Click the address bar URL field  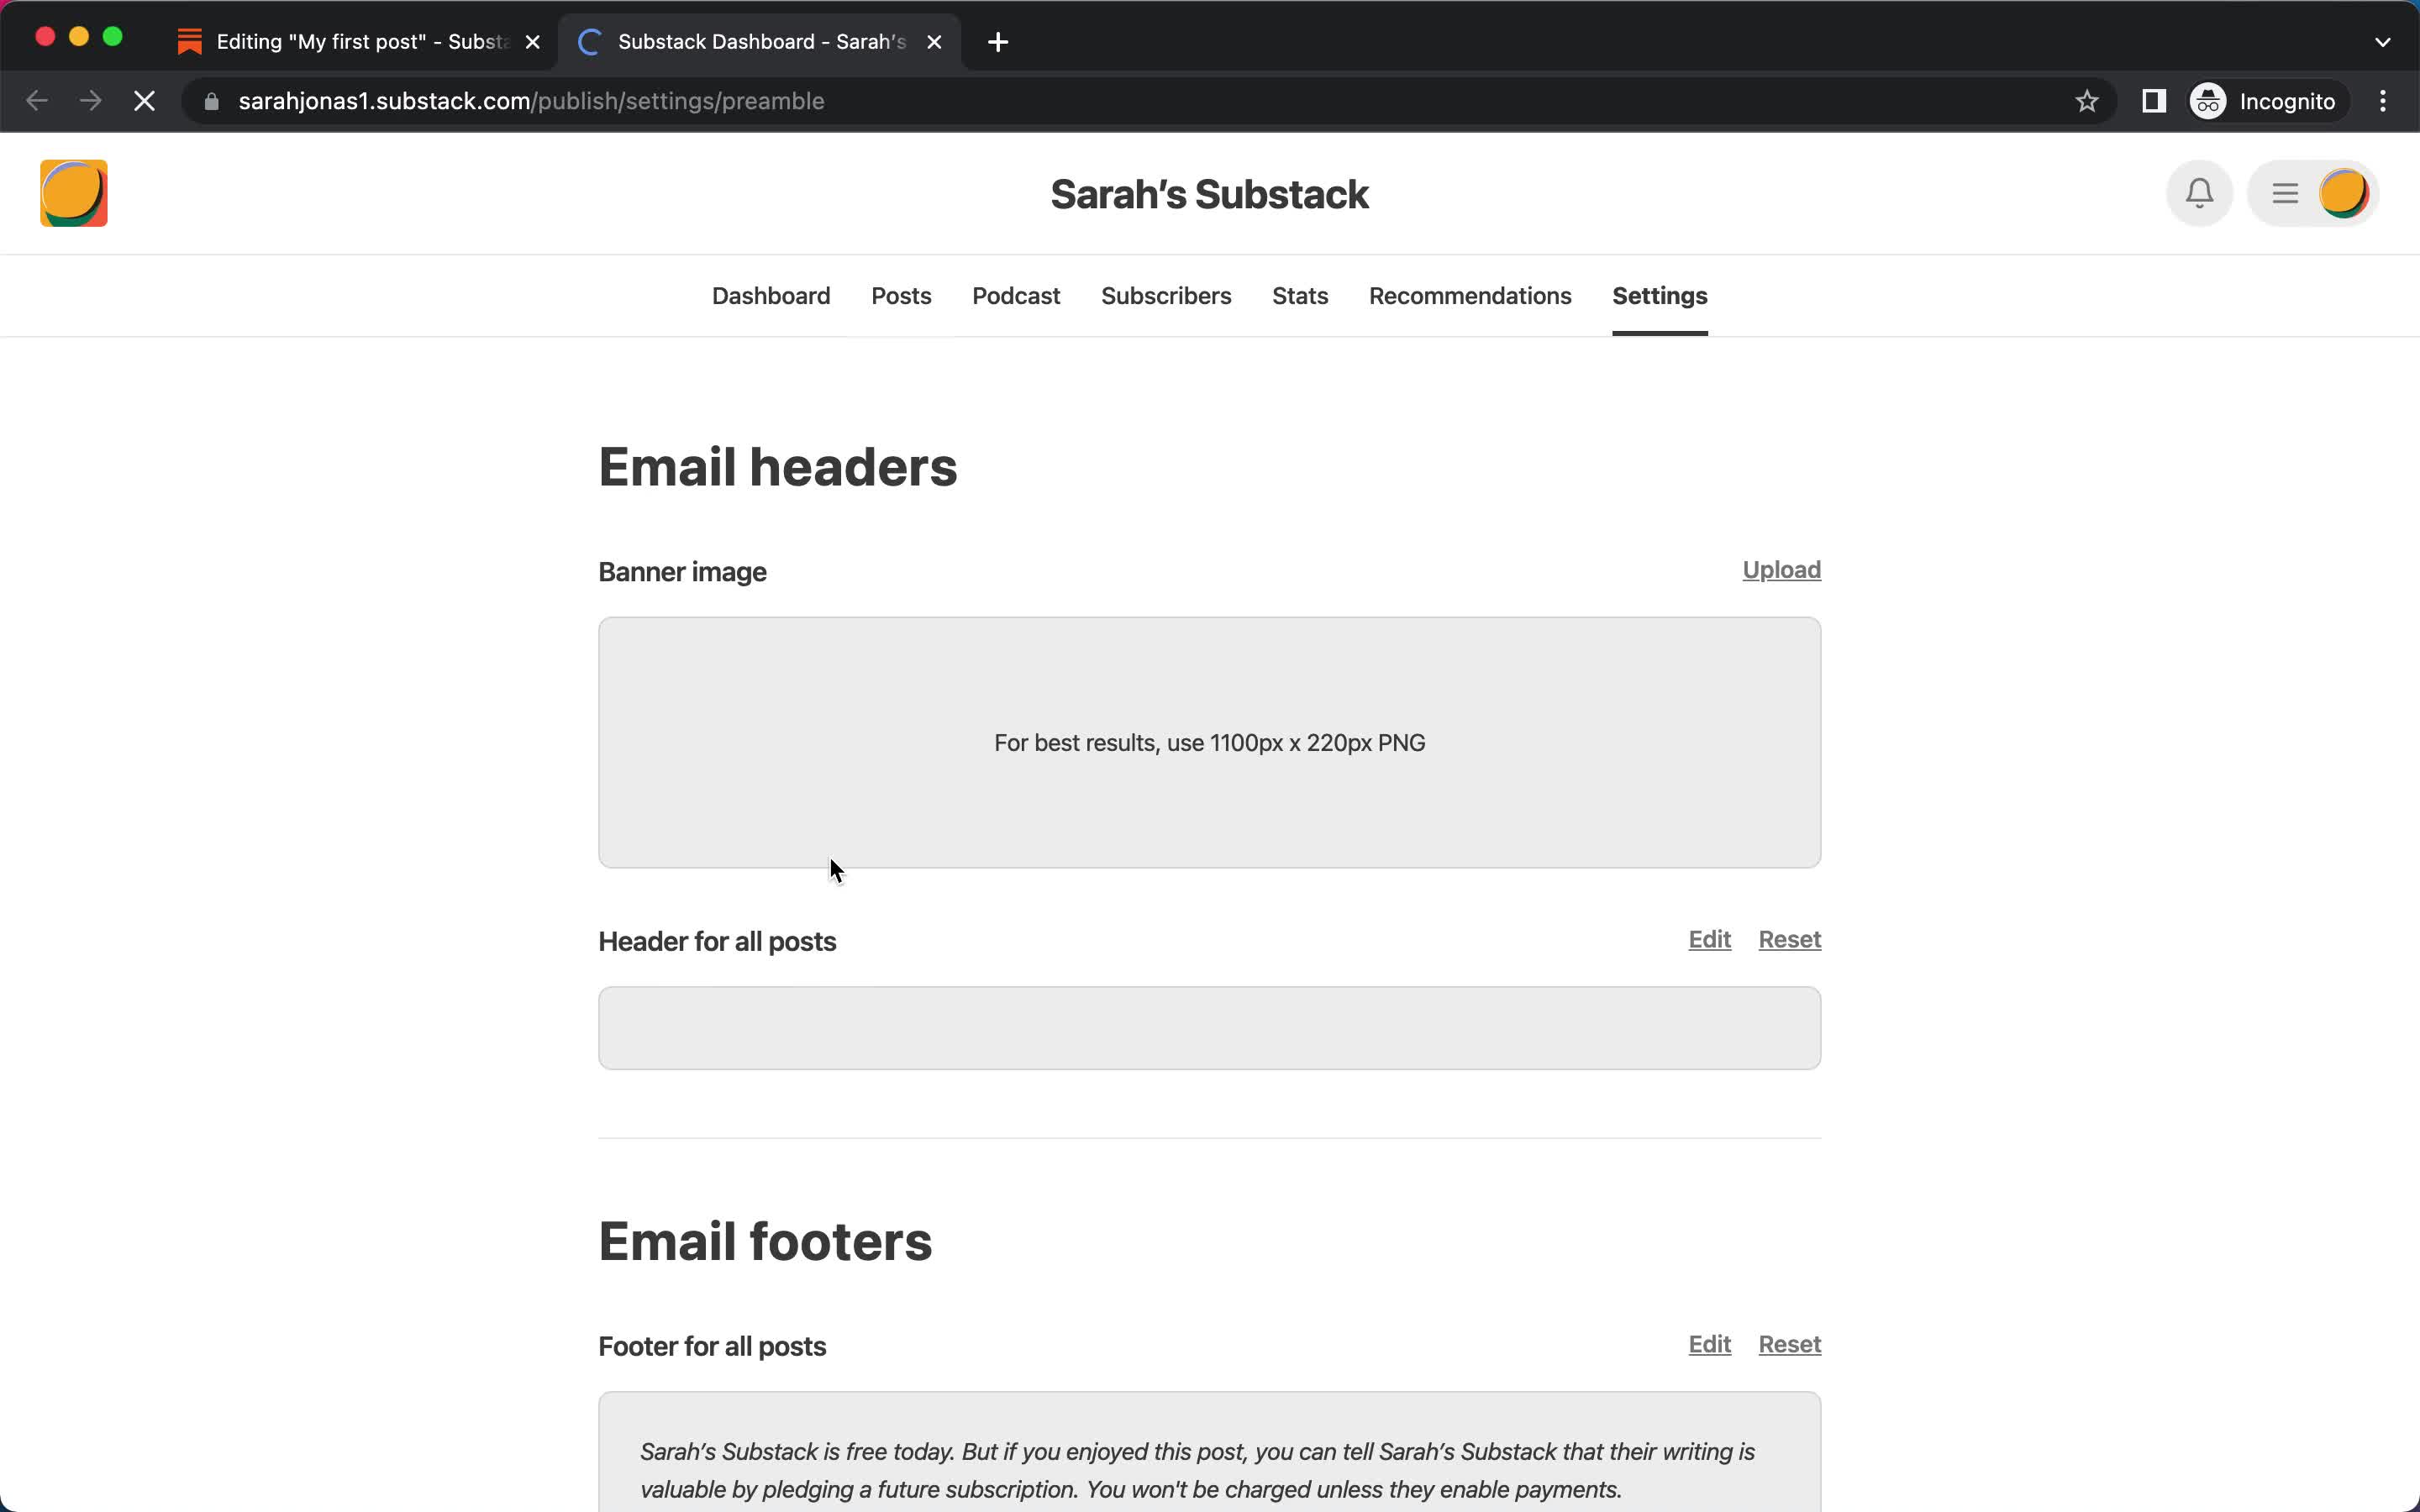[x=533, y=101]
